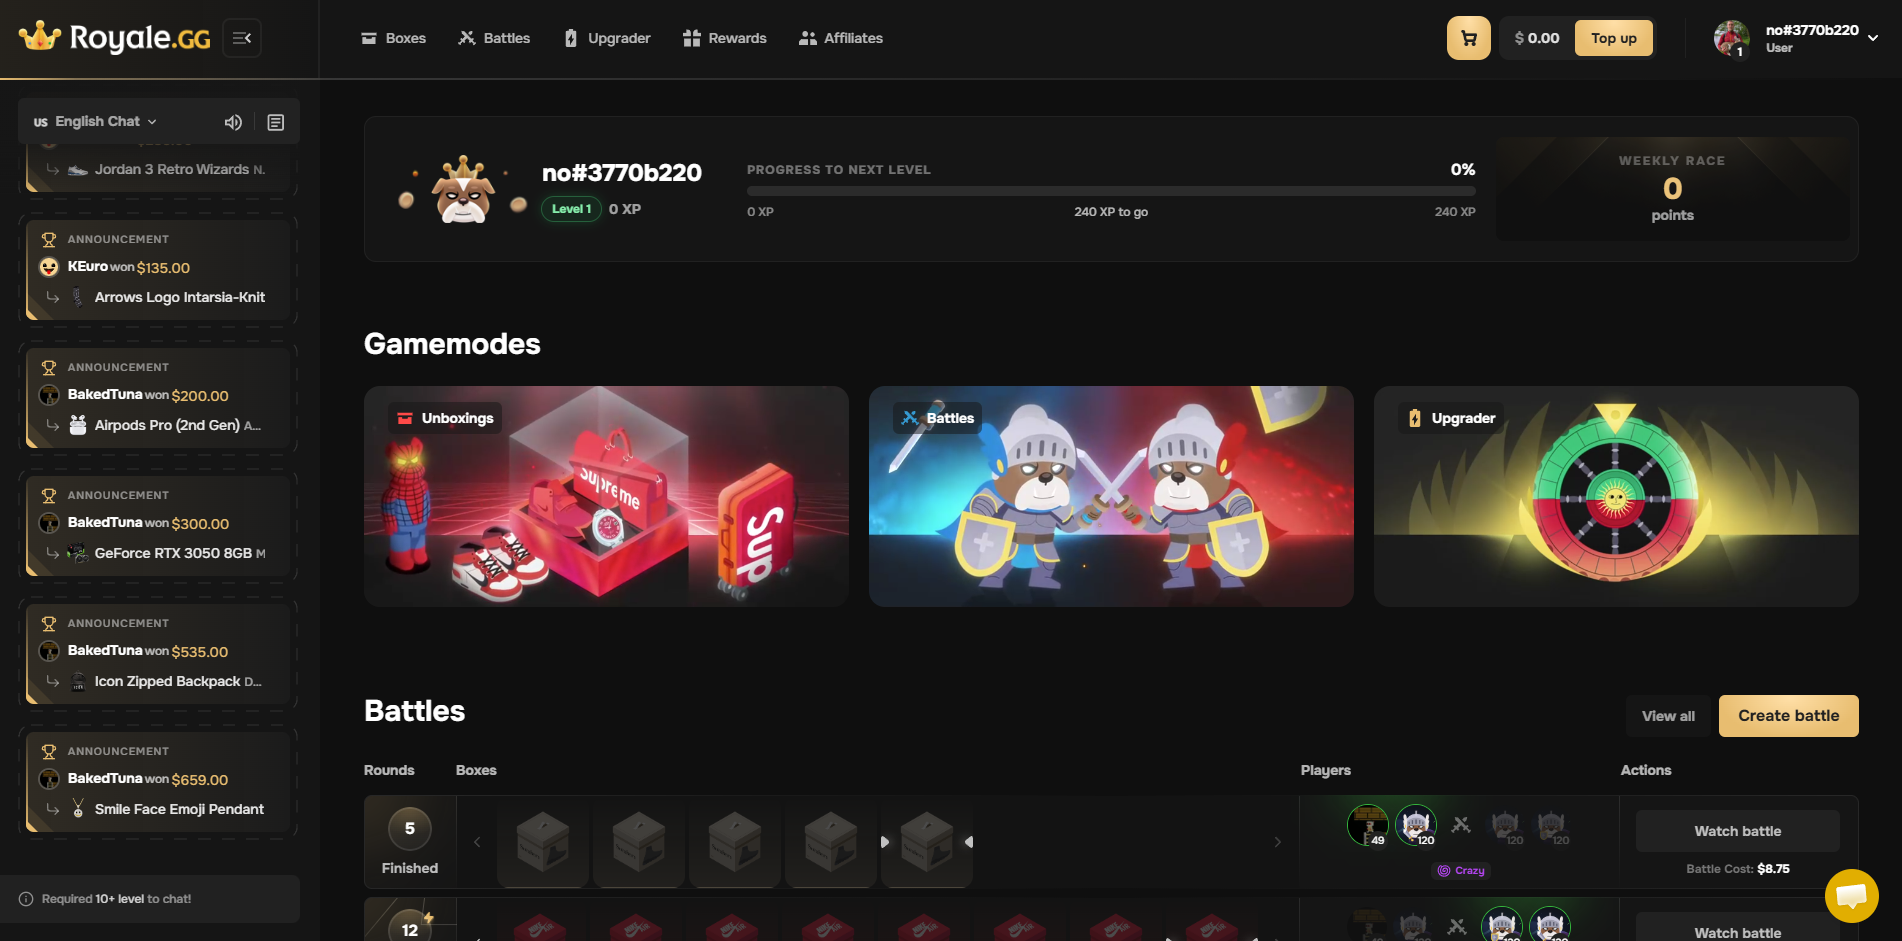Click the BakedTuna avatar on $300.00 announcement
This screenshot has height=941, width=1902.
tap(49, 523)
